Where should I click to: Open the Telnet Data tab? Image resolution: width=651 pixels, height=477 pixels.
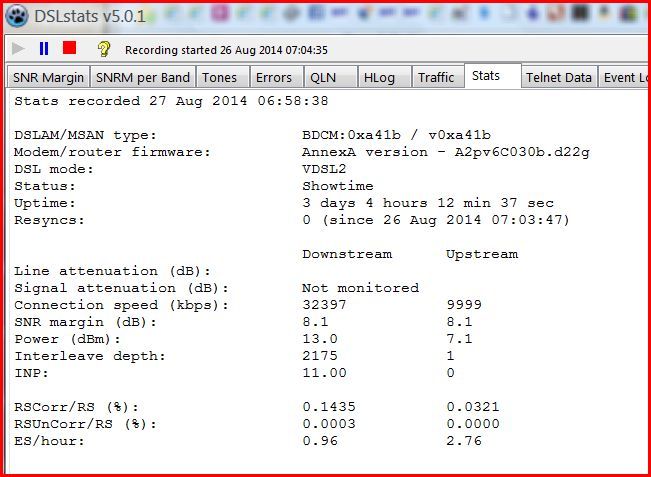[559, 77]
